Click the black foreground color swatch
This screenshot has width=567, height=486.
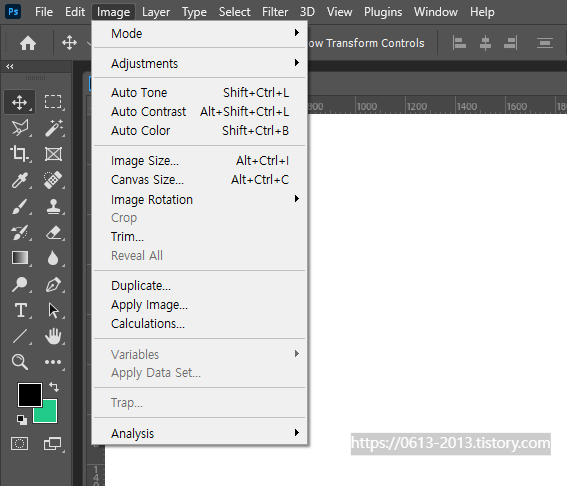tap(30, 395)
